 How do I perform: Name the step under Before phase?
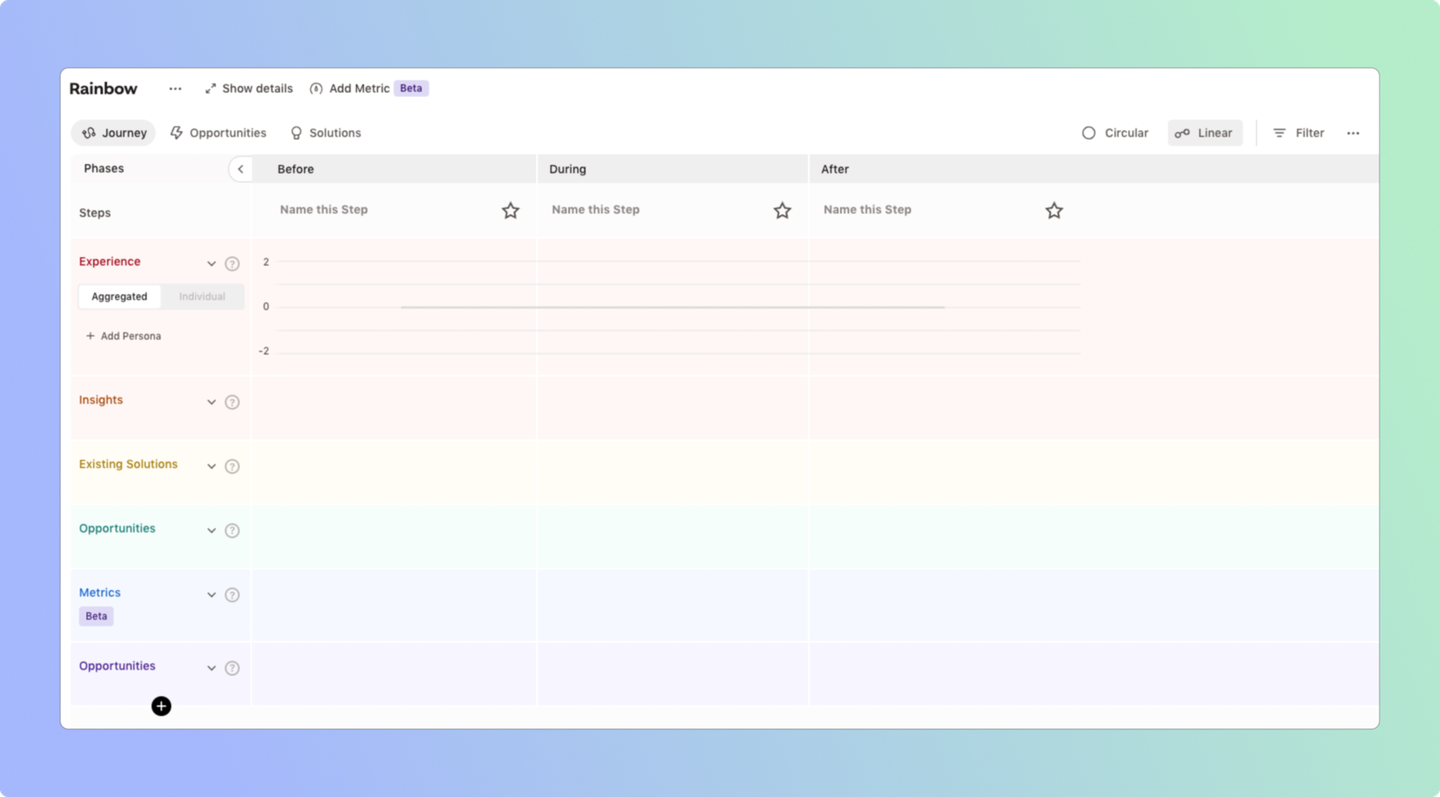pyautogui.click(x=324, y=210)
